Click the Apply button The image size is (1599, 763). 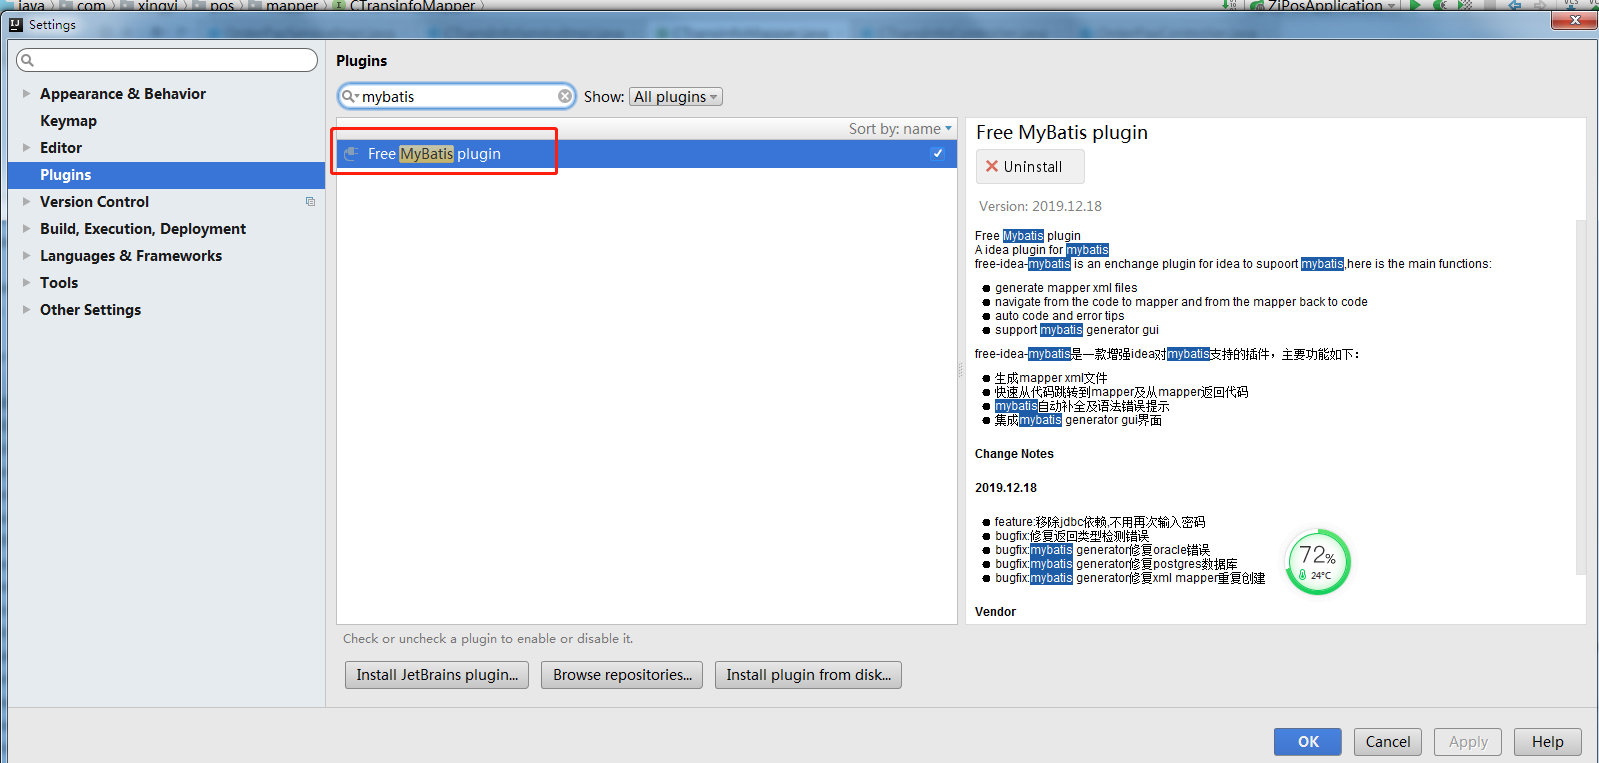(1468, 742)
